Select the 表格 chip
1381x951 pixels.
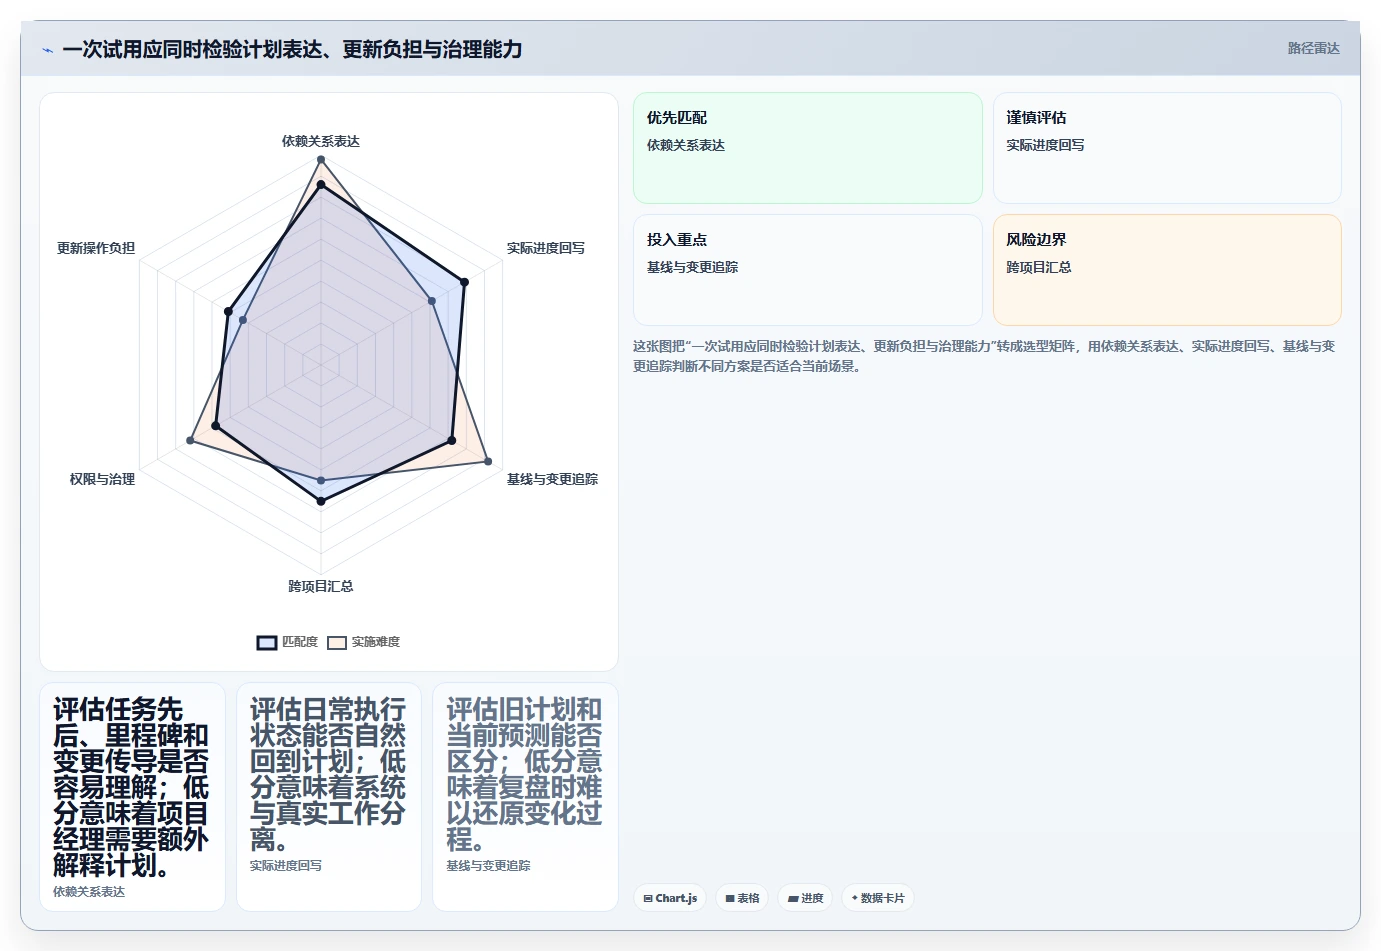(742, 898)
